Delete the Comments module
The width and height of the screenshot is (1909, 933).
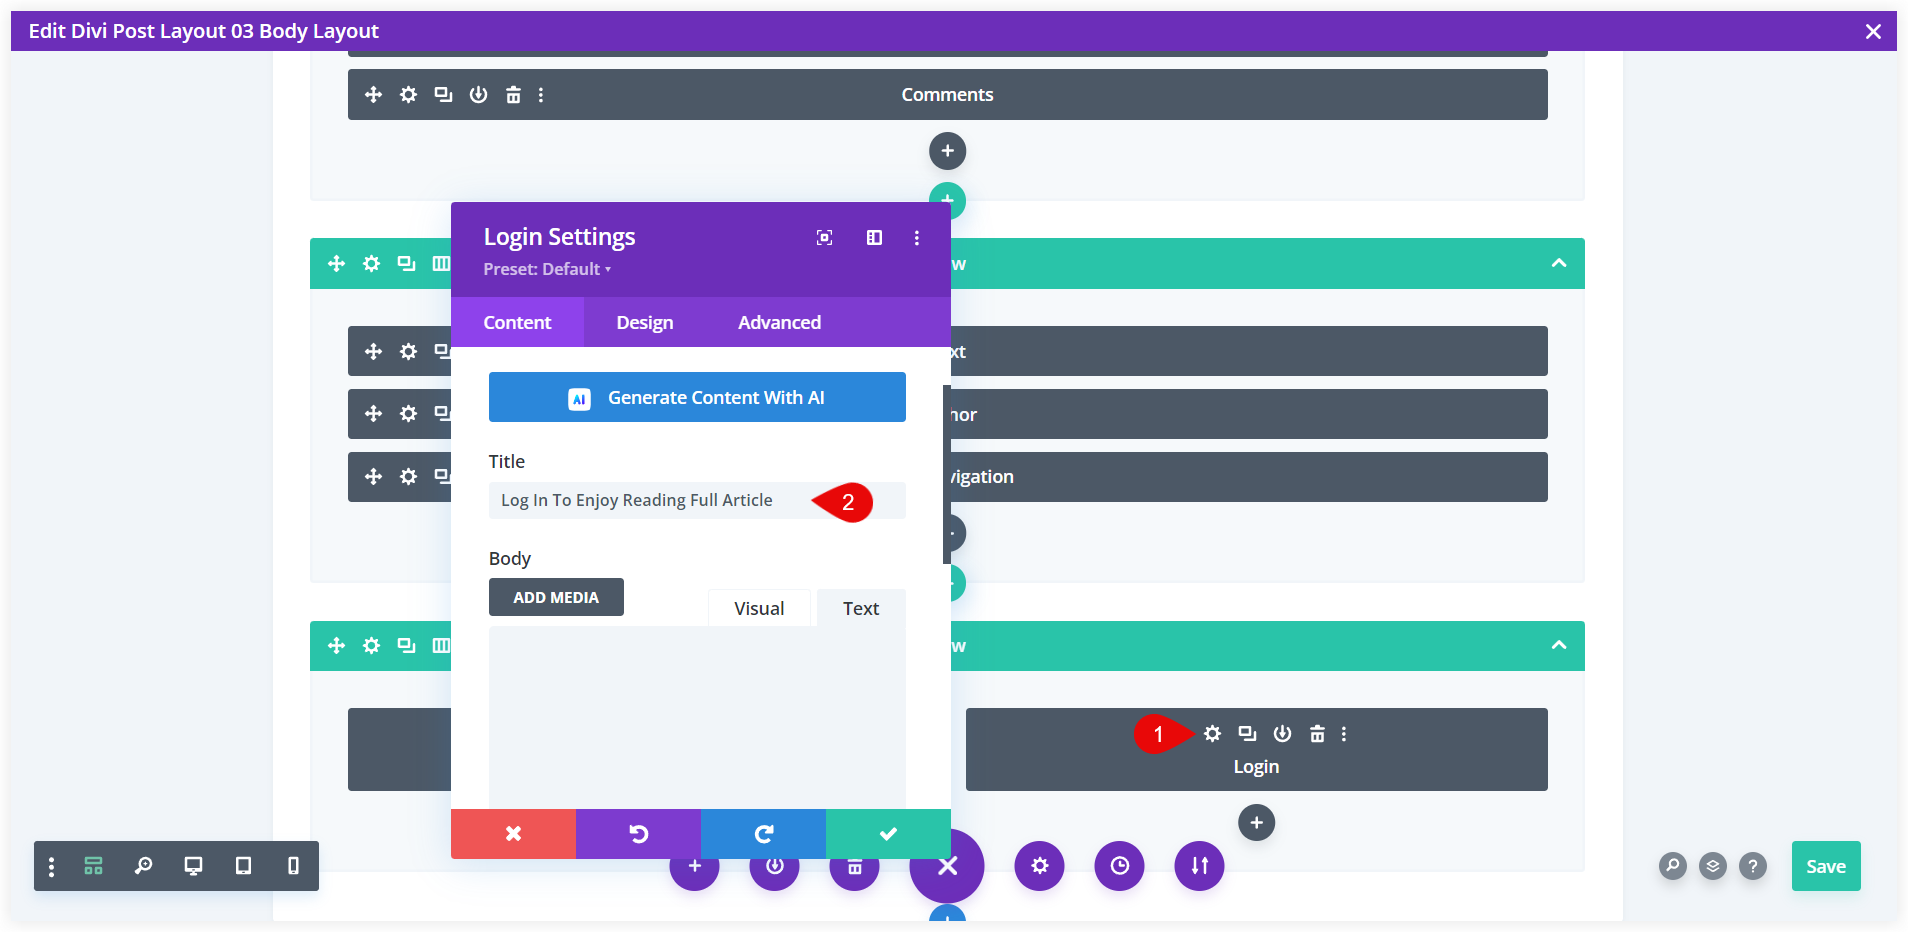(513, 95)
